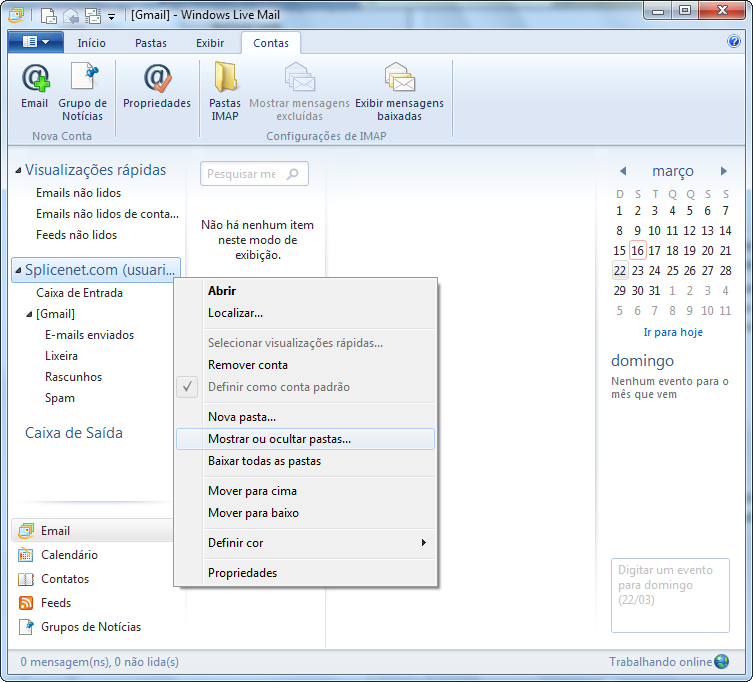The width and height of the screenshot is (753, 682).
Task: Open the blue application menu button
Action: tap(36, 42)
